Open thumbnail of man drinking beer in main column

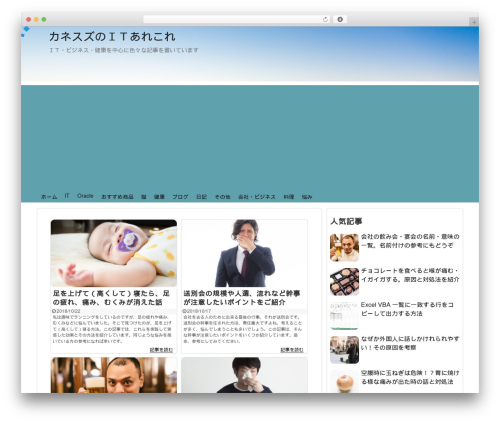(x=114, y=375)
